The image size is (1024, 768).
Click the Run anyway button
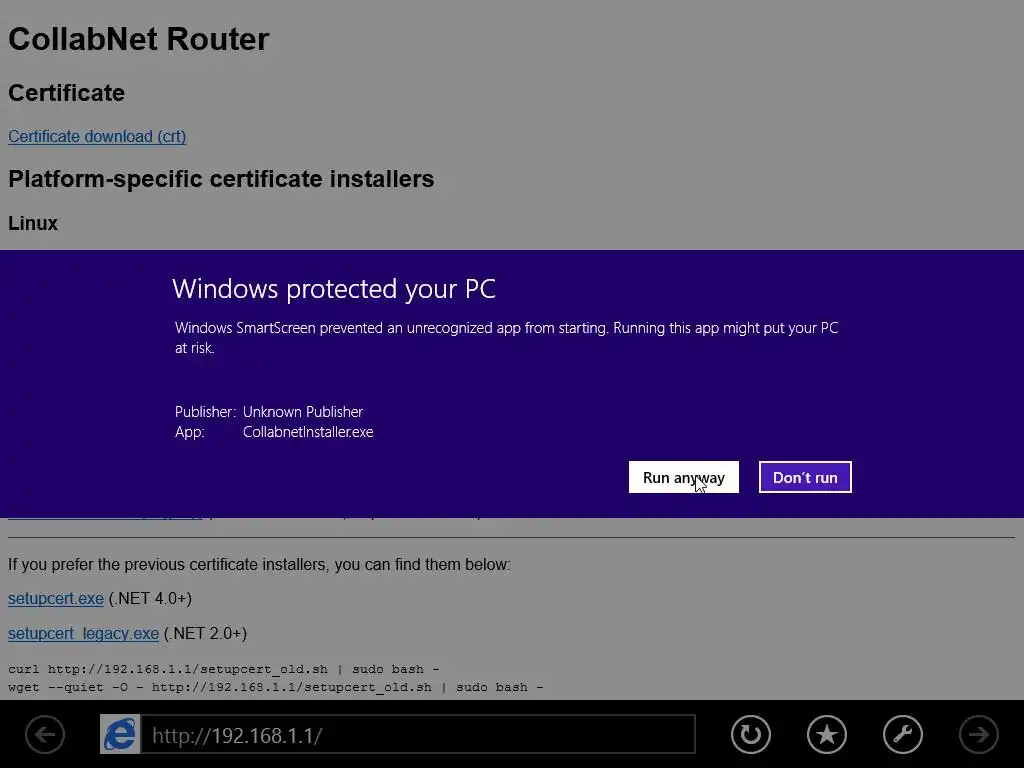(684, 477)
